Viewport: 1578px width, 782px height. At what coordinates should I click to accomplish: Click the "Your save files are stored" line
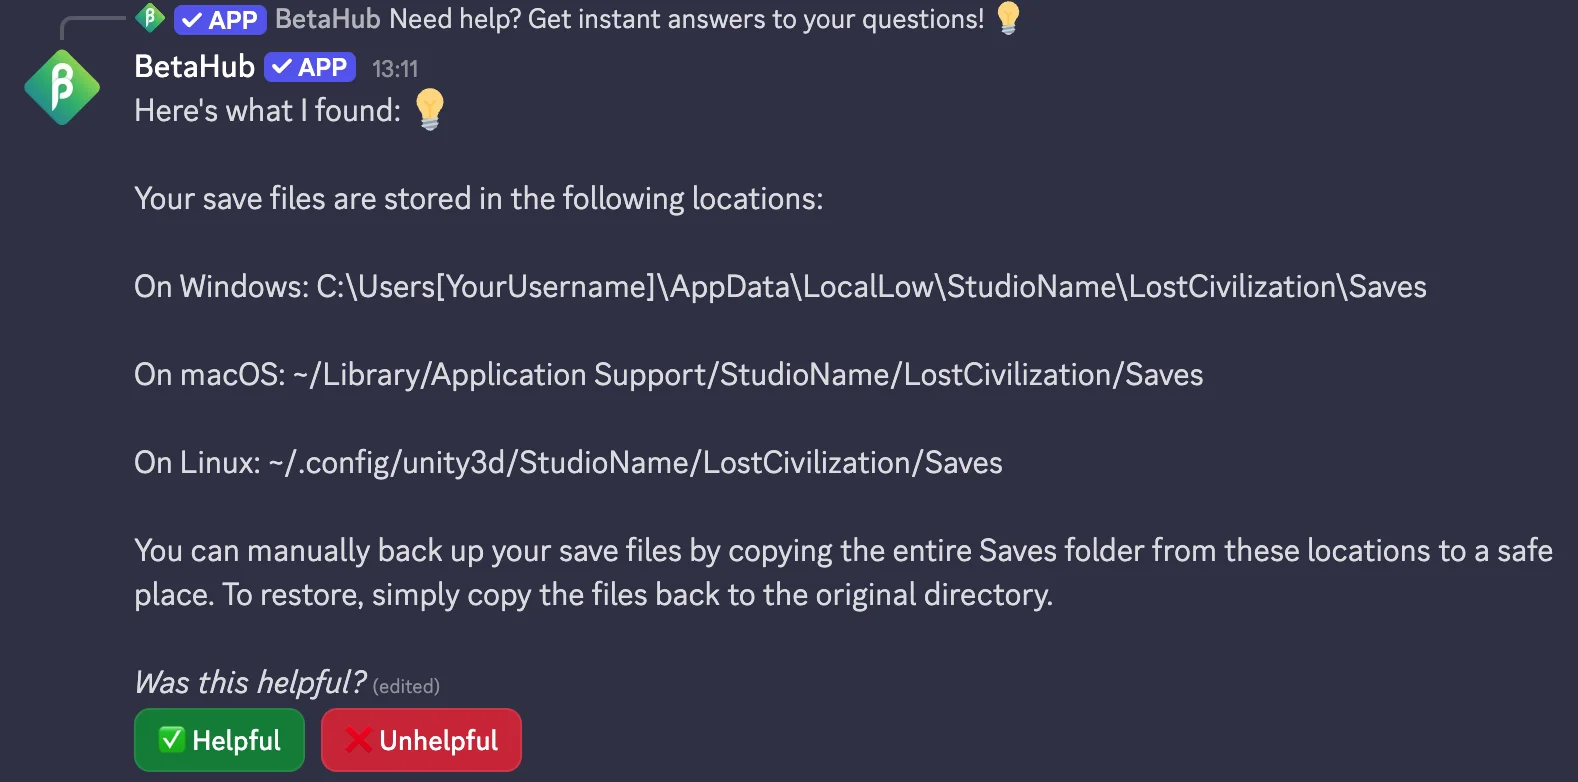[478, 199]
